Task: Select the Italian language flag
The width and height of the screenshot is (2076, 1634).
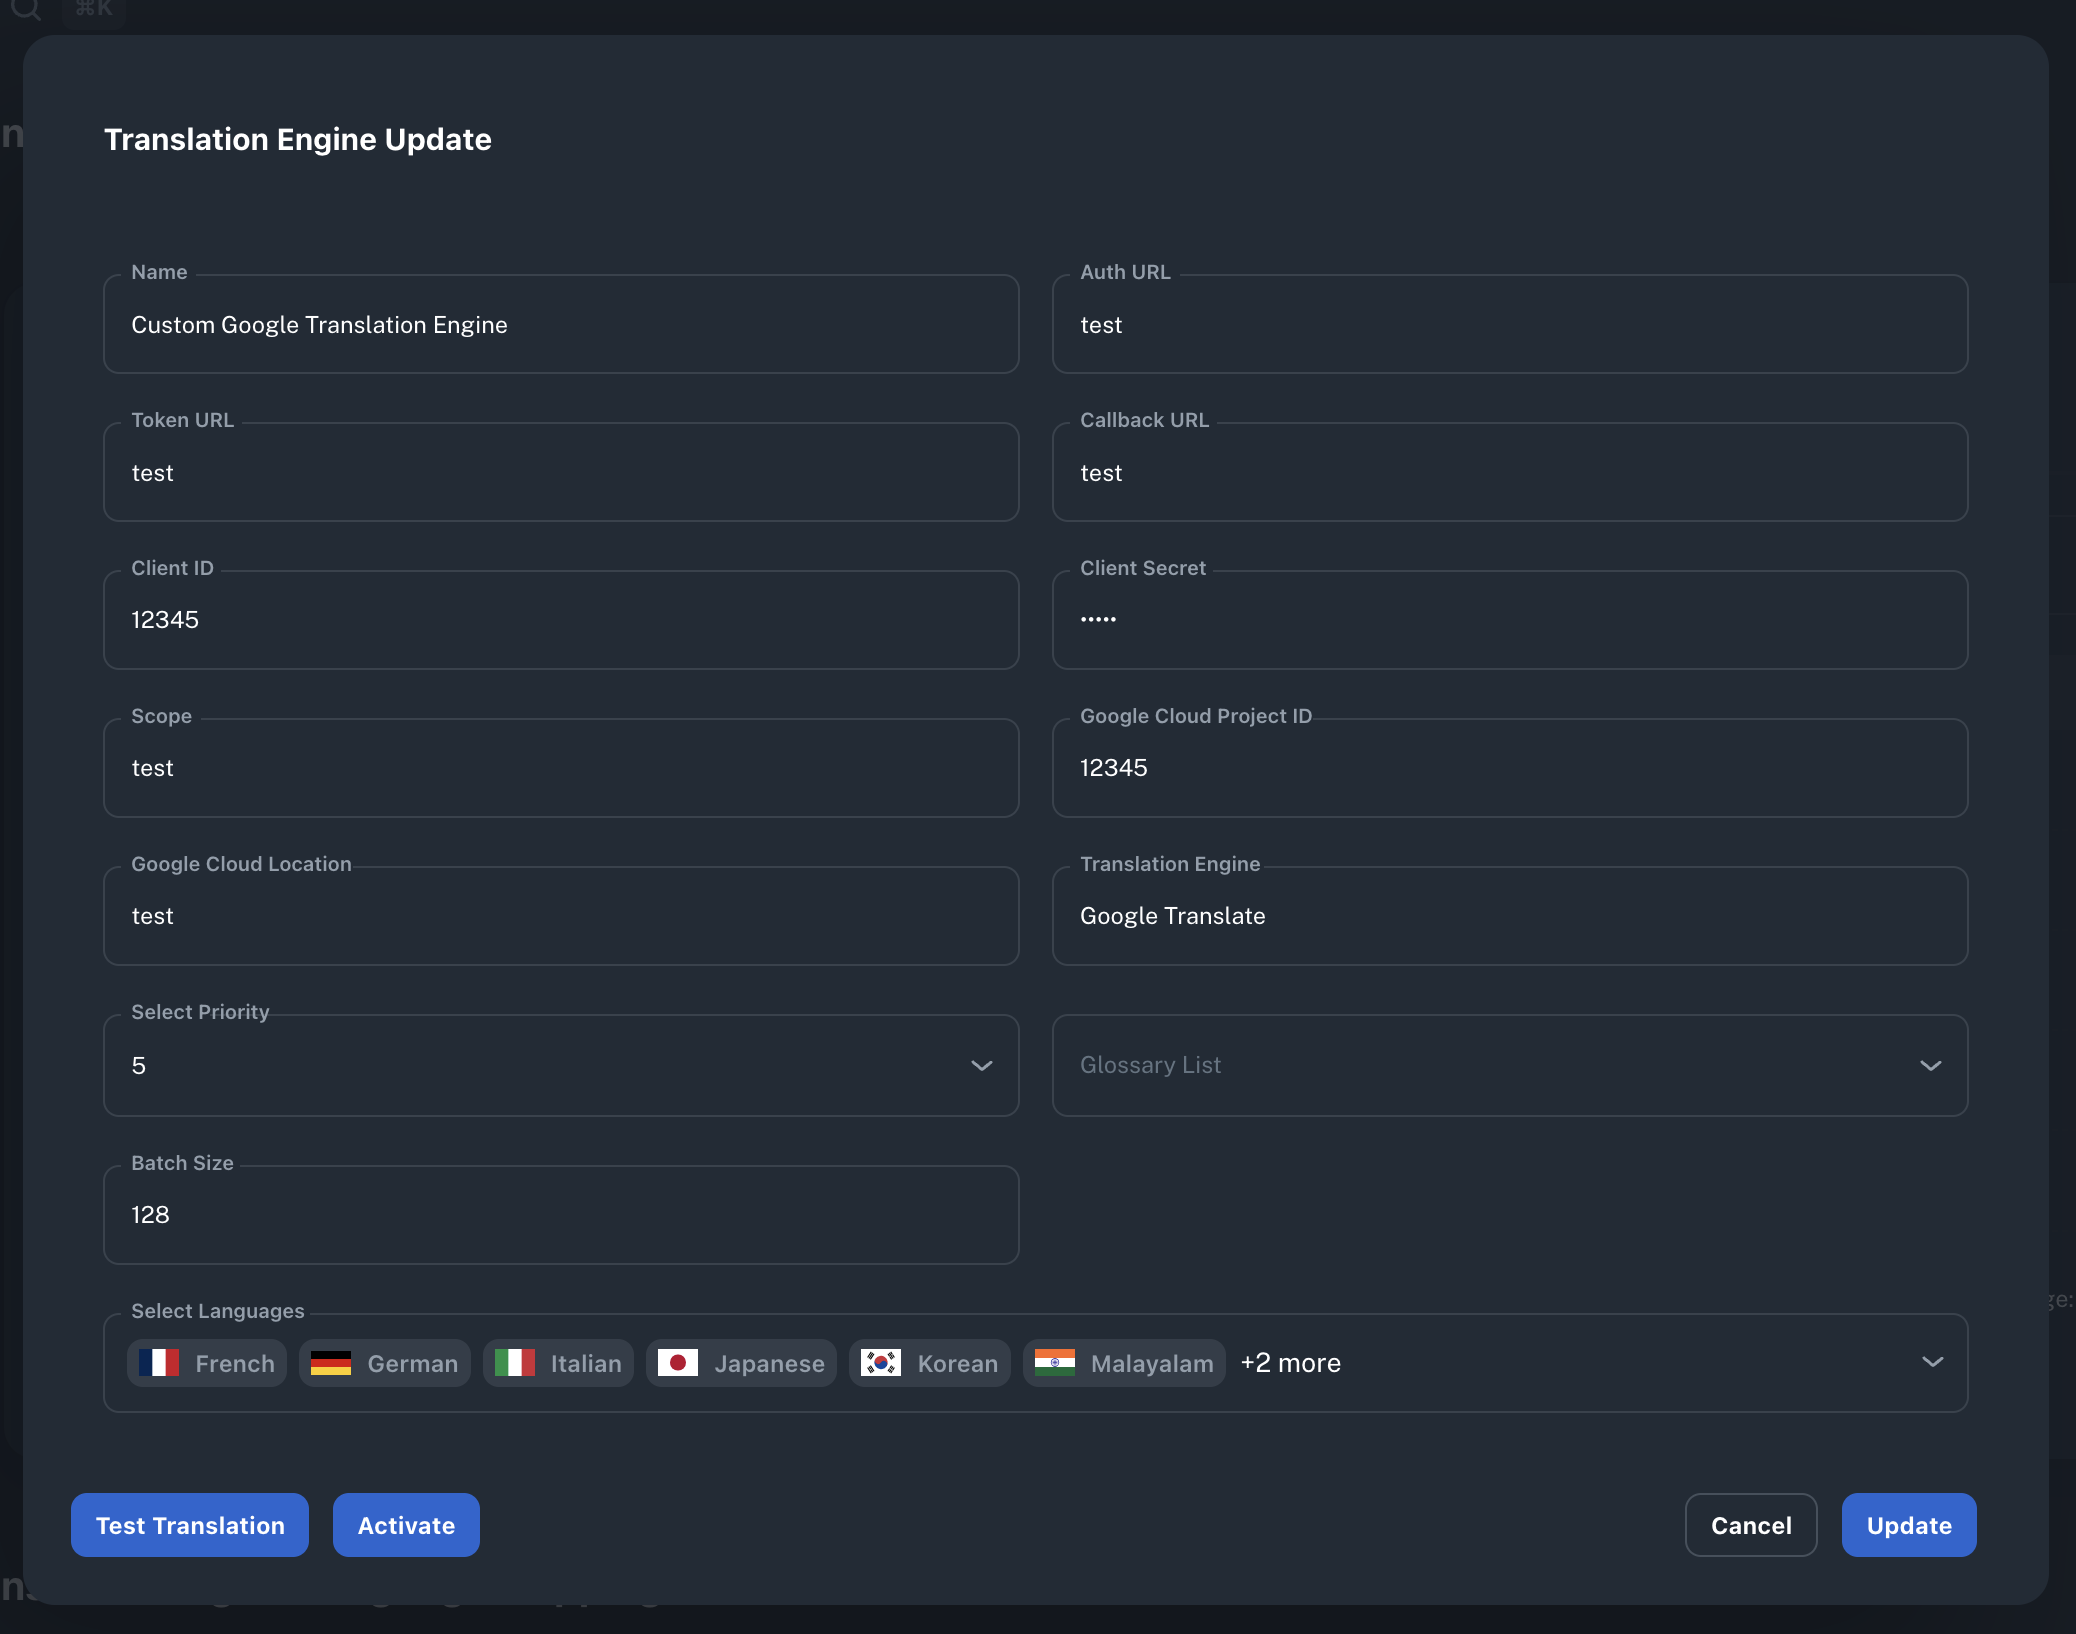Action: click(x=515, y=1362)
